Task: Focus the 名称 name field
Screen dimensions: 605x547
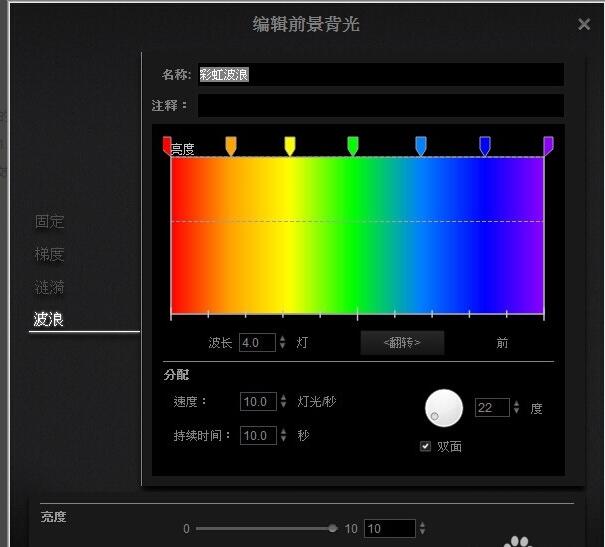Action: coord(381,74)
